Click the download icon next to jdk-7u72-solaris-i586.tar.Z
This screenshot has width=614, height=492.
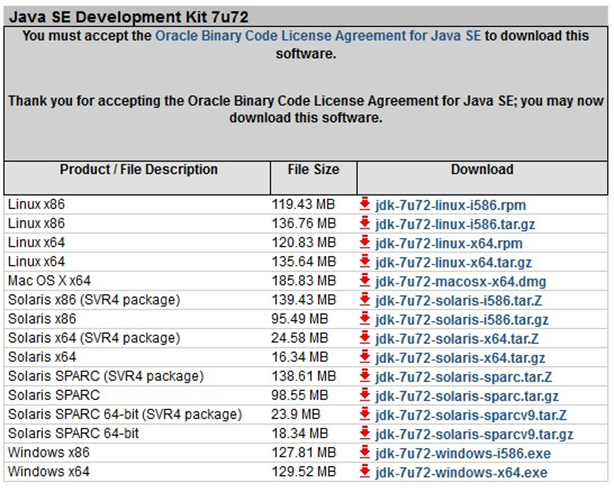tap(365, 300)
